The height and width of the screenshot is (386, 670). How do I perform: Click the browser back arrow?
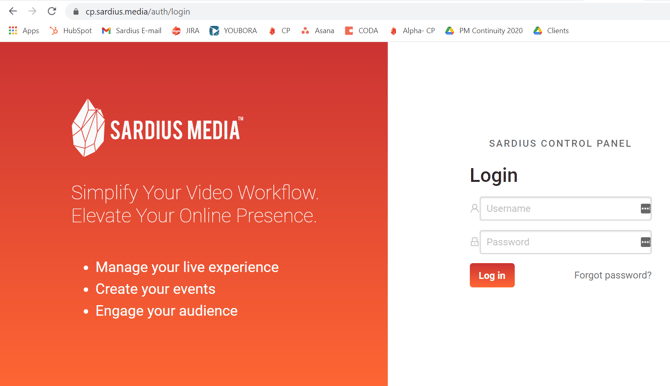13,11
